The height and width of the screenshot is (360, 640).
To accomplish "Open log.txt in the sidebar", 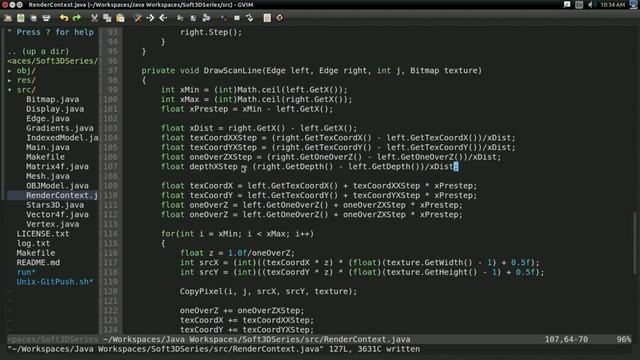I will [x=33, y=243].
